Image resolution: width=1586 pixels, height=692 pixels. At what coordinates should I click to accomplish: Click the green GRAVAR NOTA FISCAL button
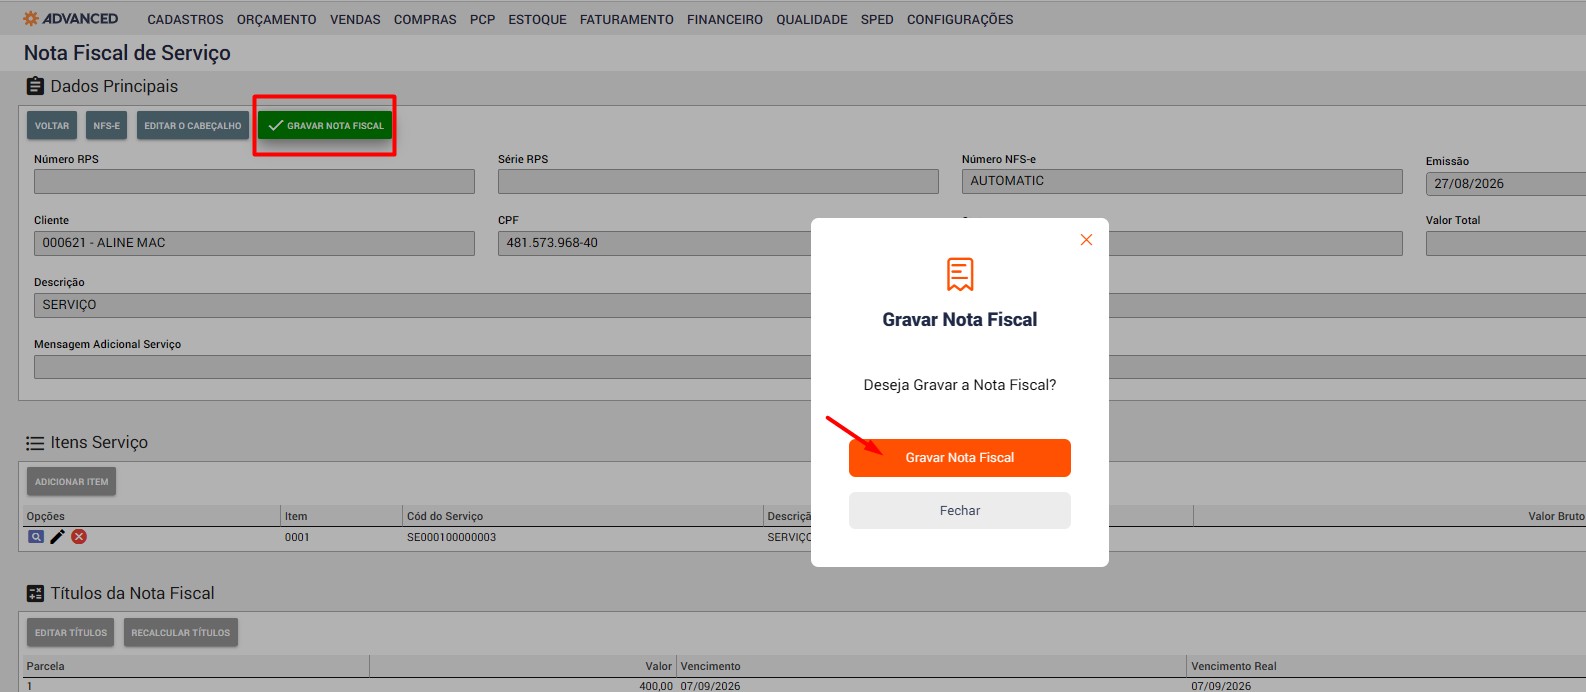(x=325, y=125)
